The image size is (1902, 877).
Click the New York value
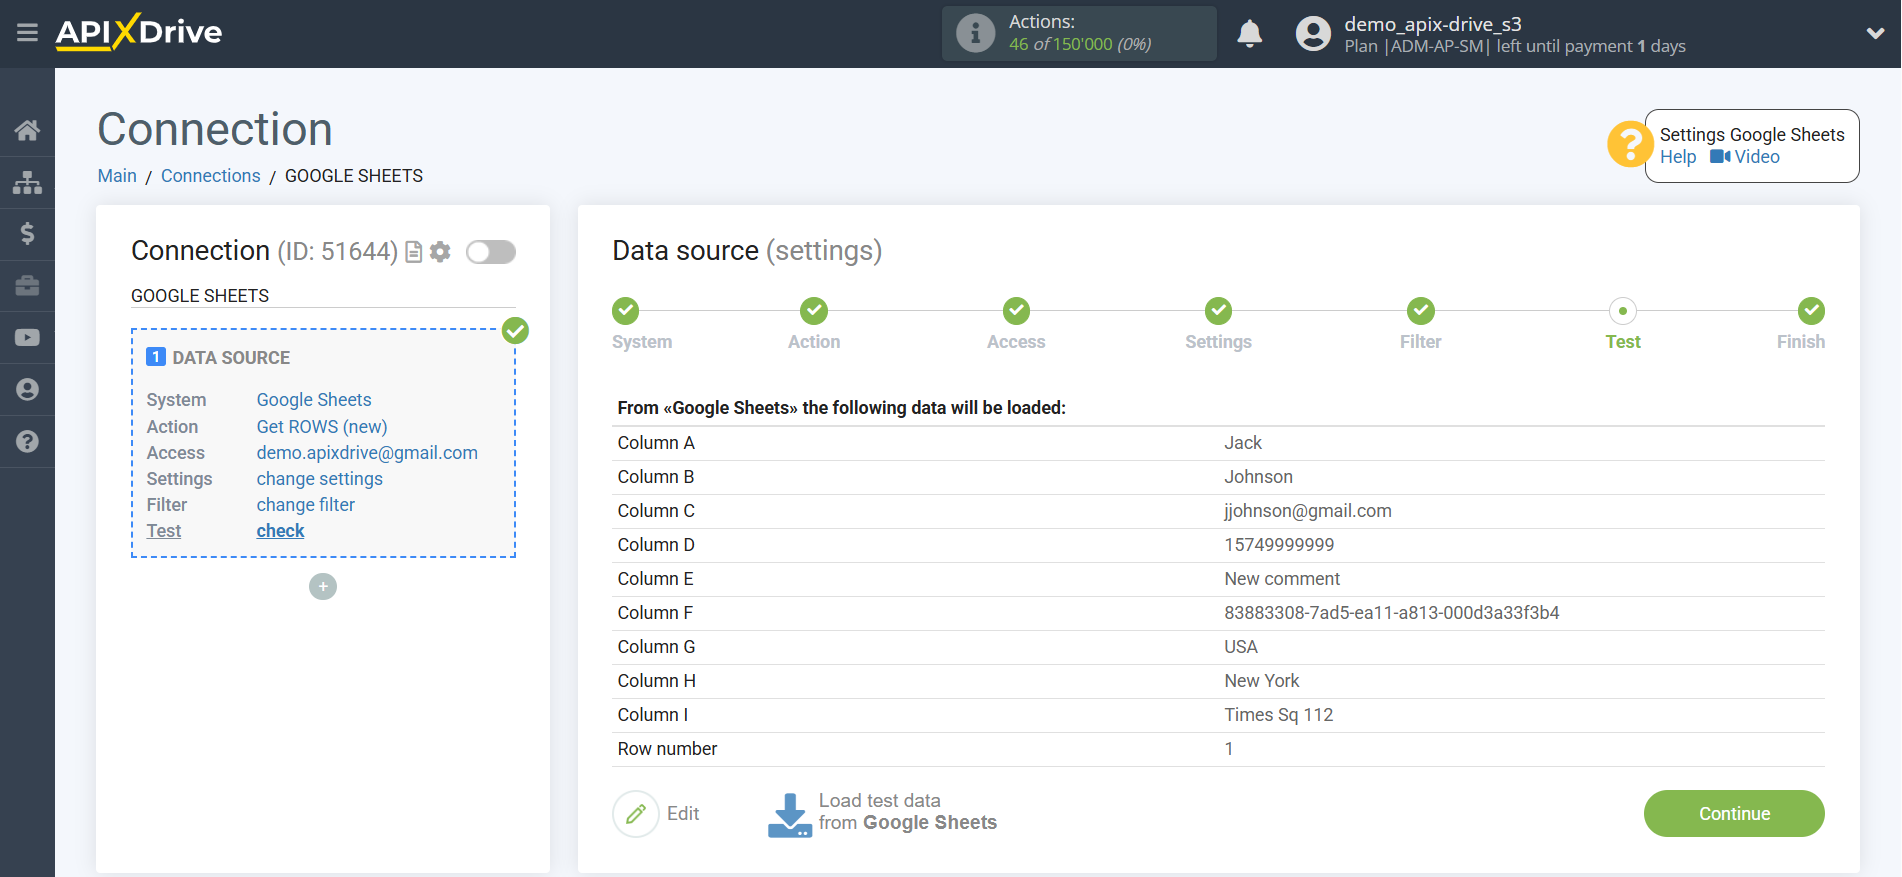pos(1262,681)
